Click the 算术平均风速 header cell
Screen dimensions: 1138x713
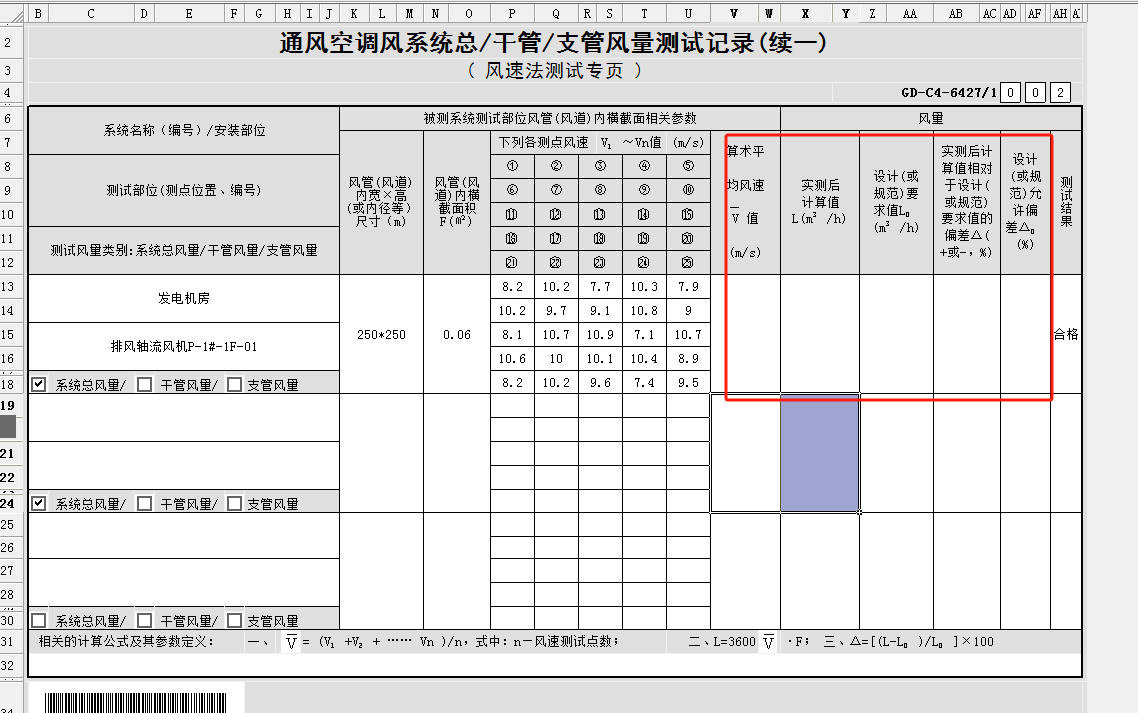745,202
